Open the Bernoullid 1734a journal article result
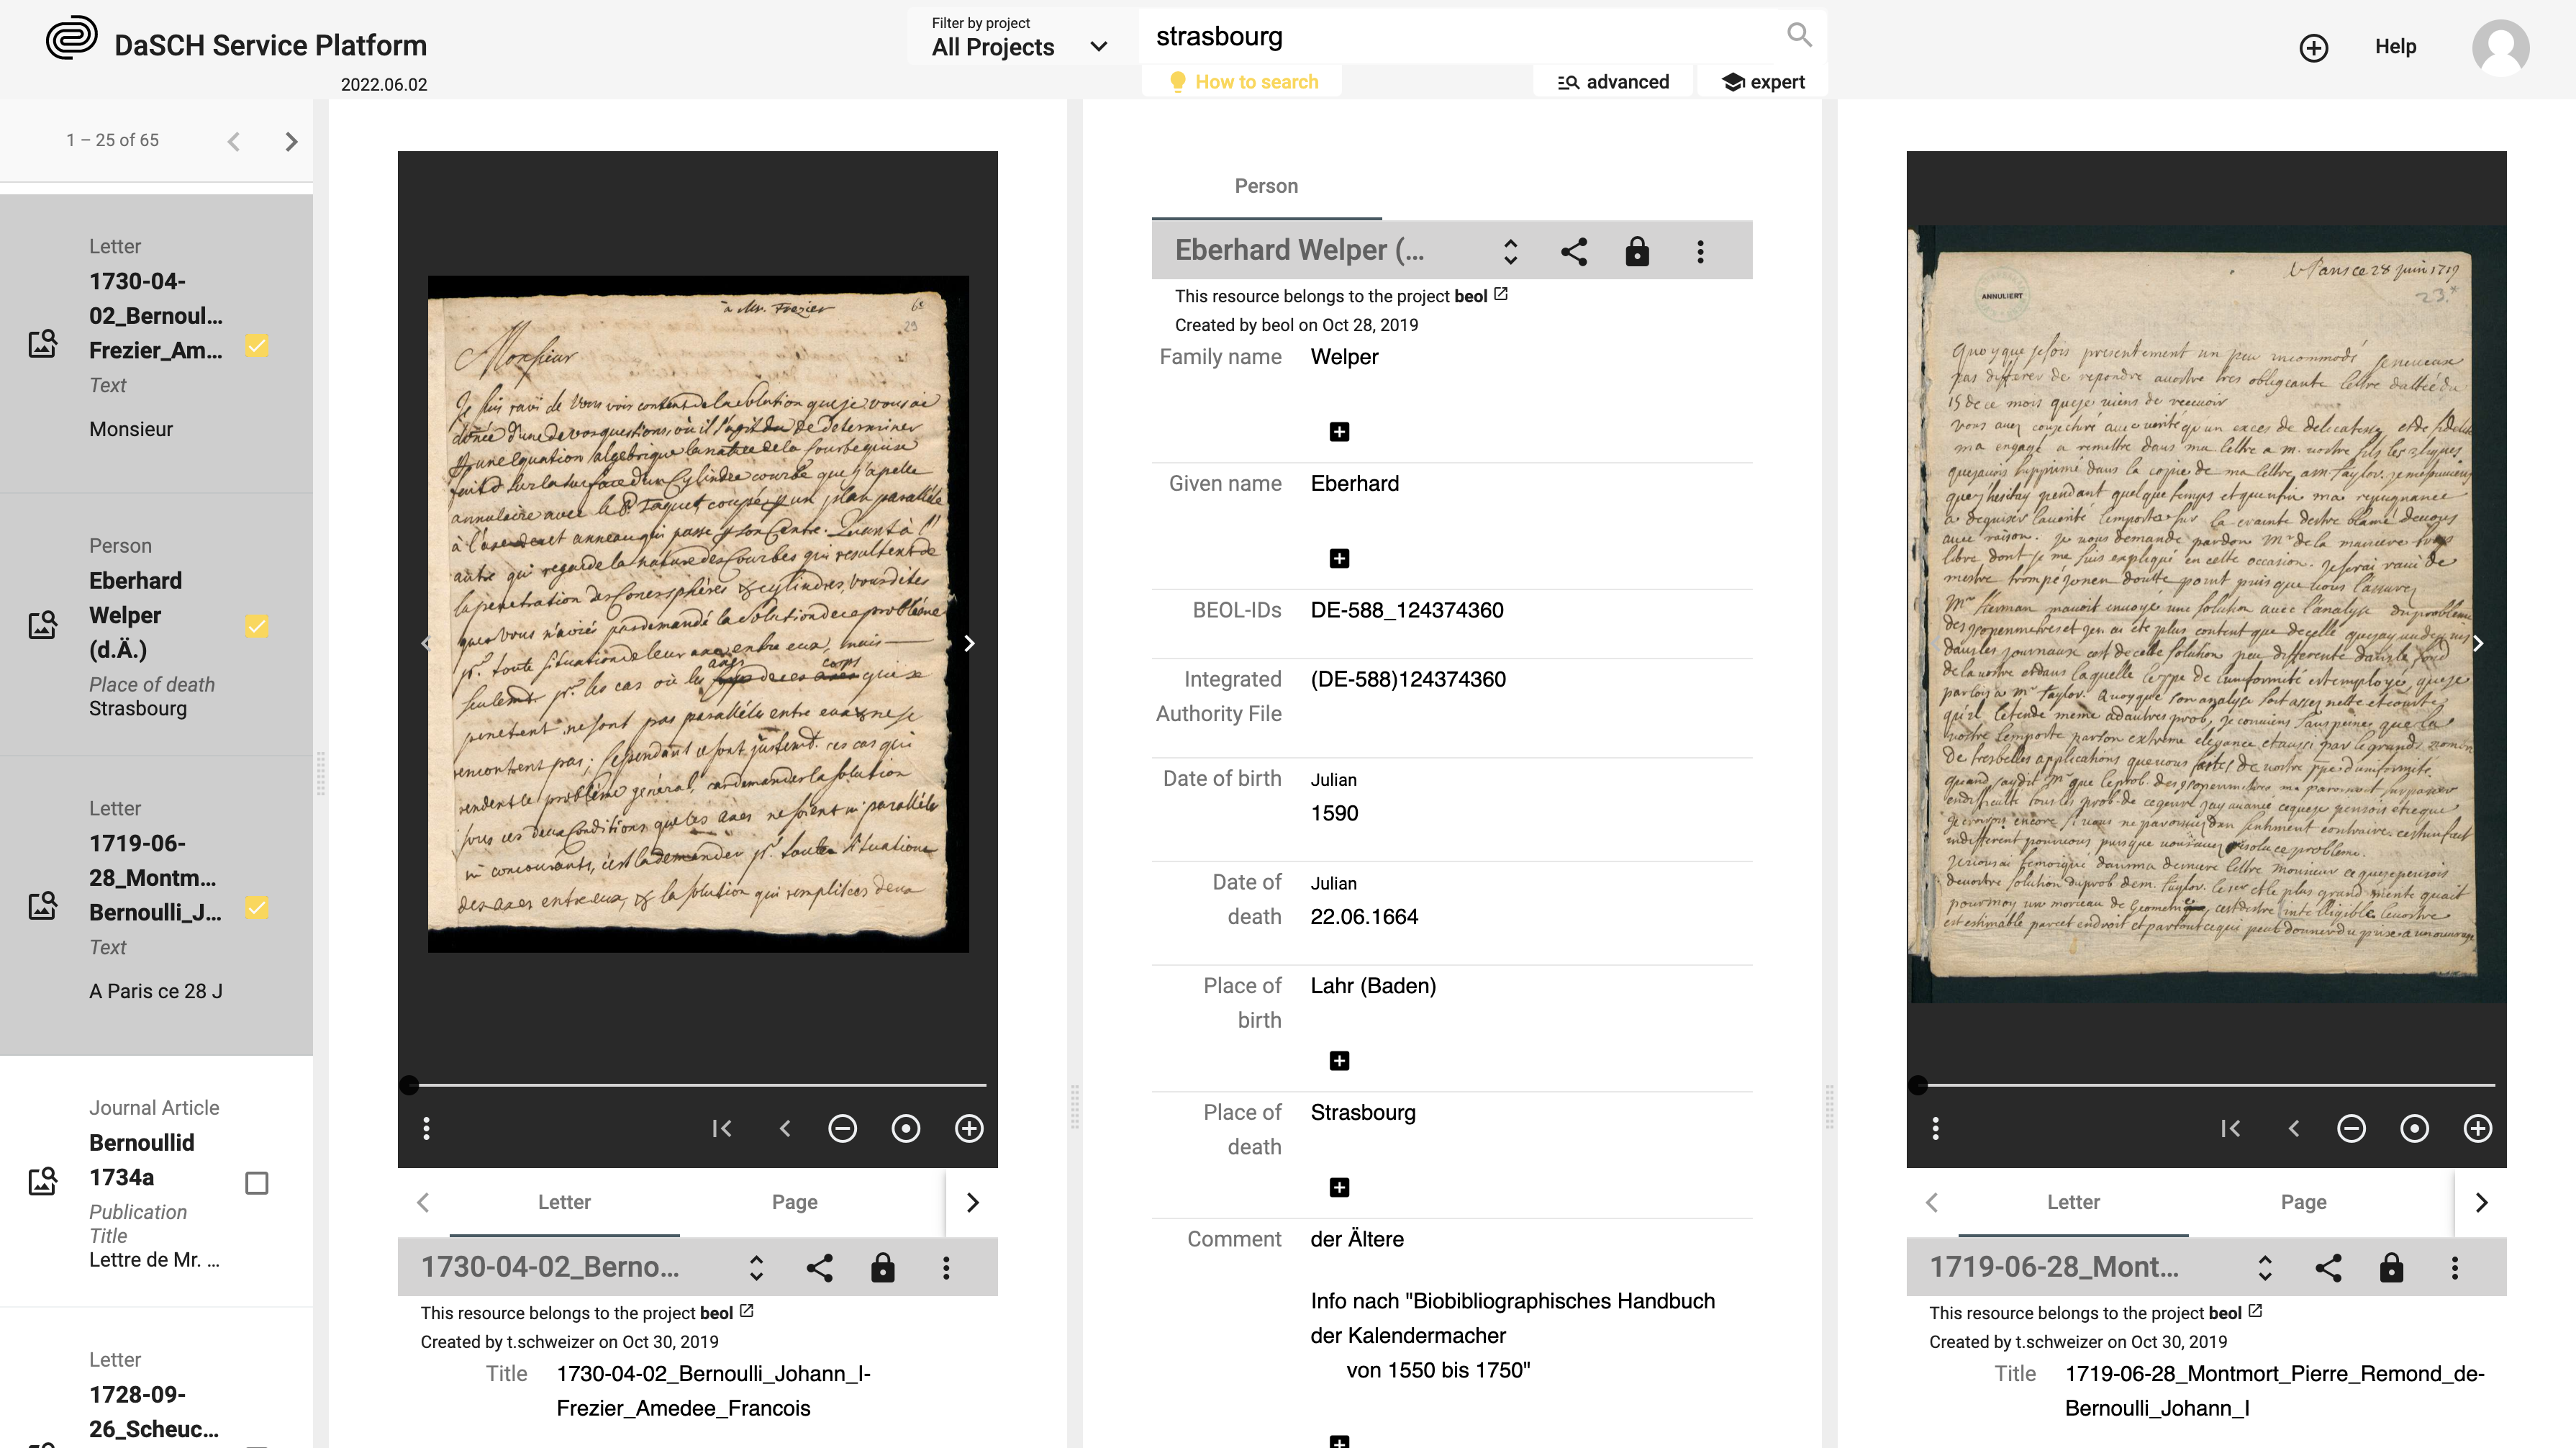This screenshot has height=1448, width=2576. coord(156,1180)
